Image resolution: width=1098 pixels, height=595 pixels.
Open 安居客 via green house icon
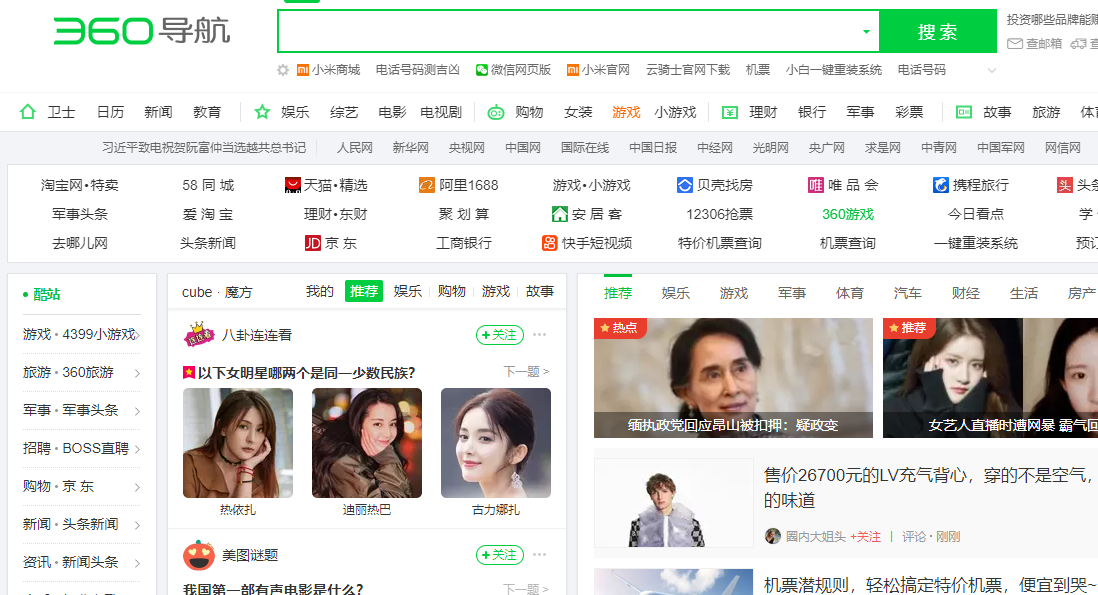point(560,214)
